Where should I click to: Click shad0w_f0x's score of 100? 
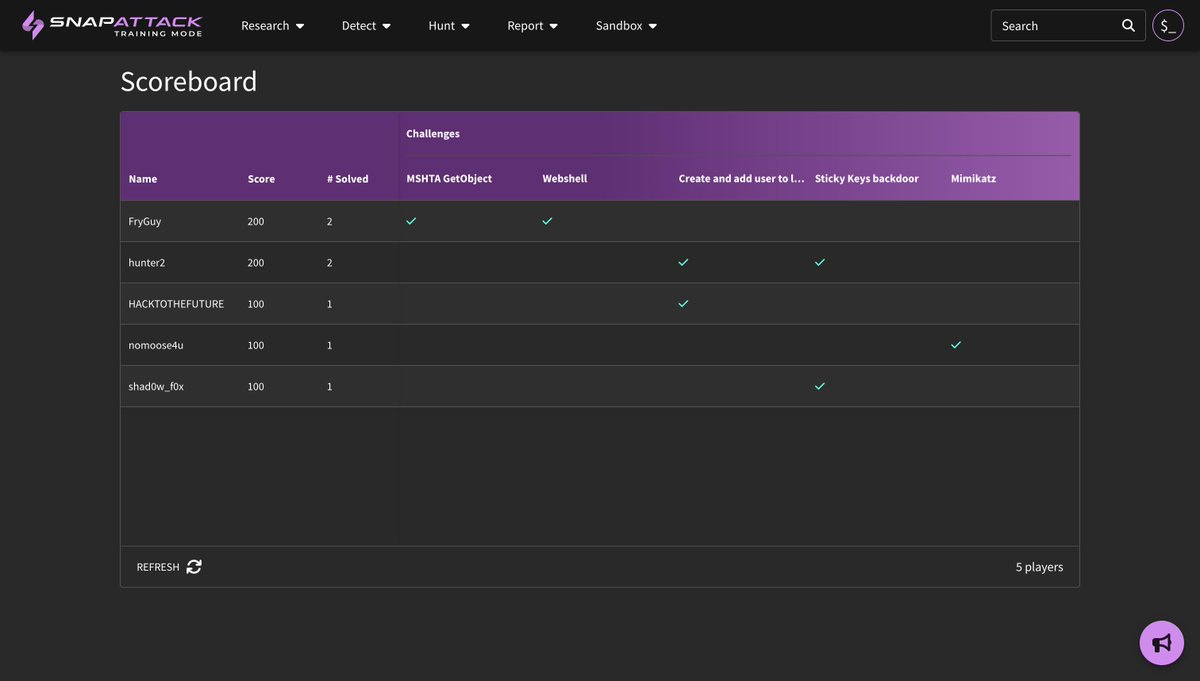[x=256, y=386]
